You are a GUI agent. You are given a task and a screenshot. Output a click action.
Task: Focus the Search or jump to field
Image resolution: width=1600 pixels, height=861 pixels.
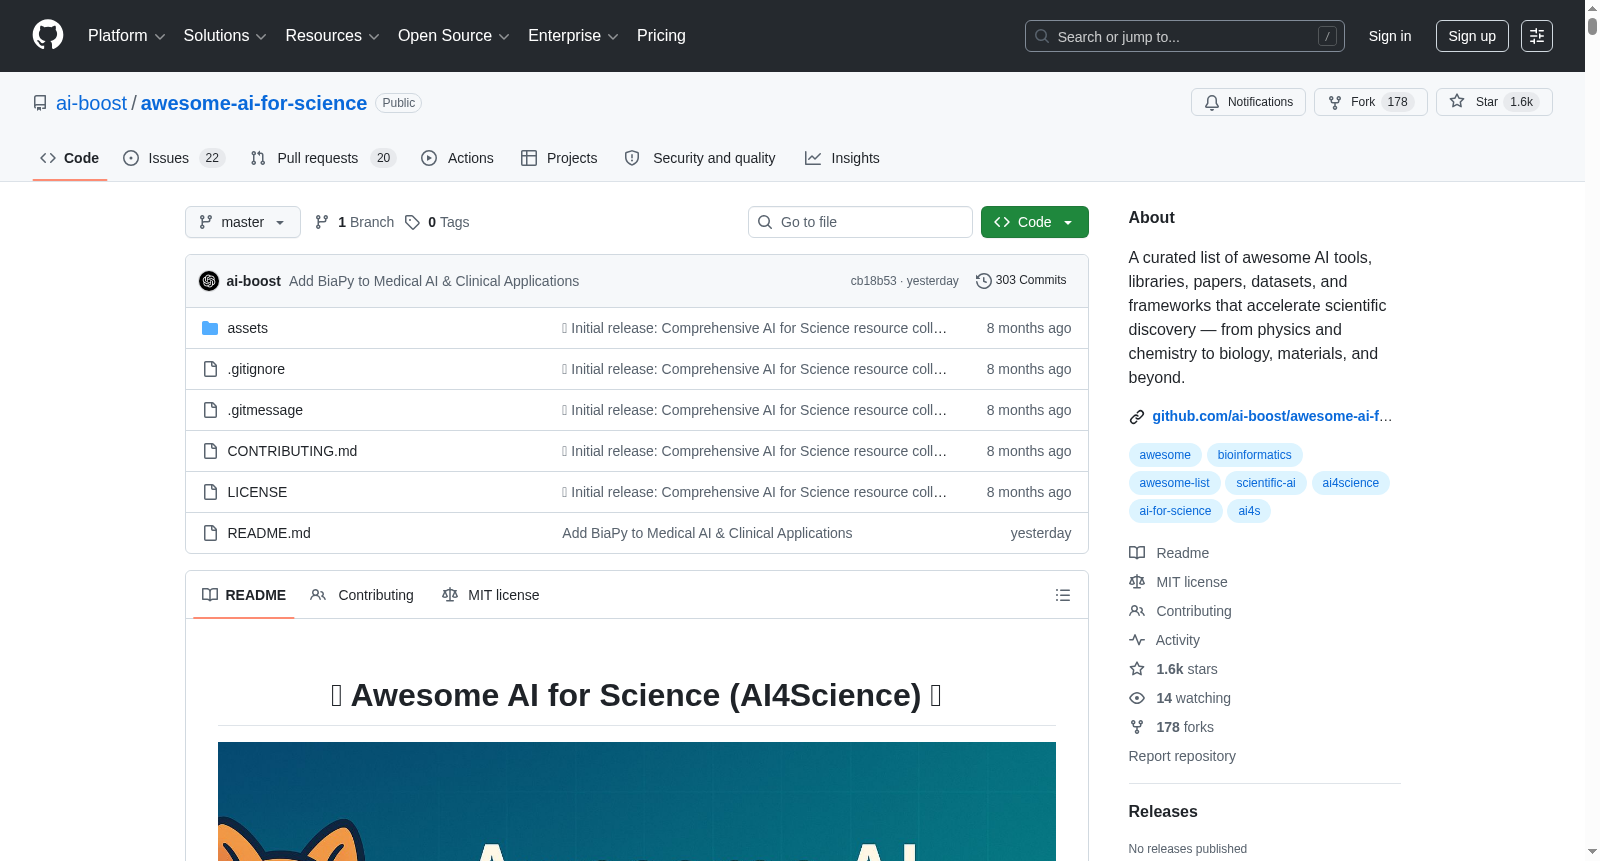[1185, 36]
